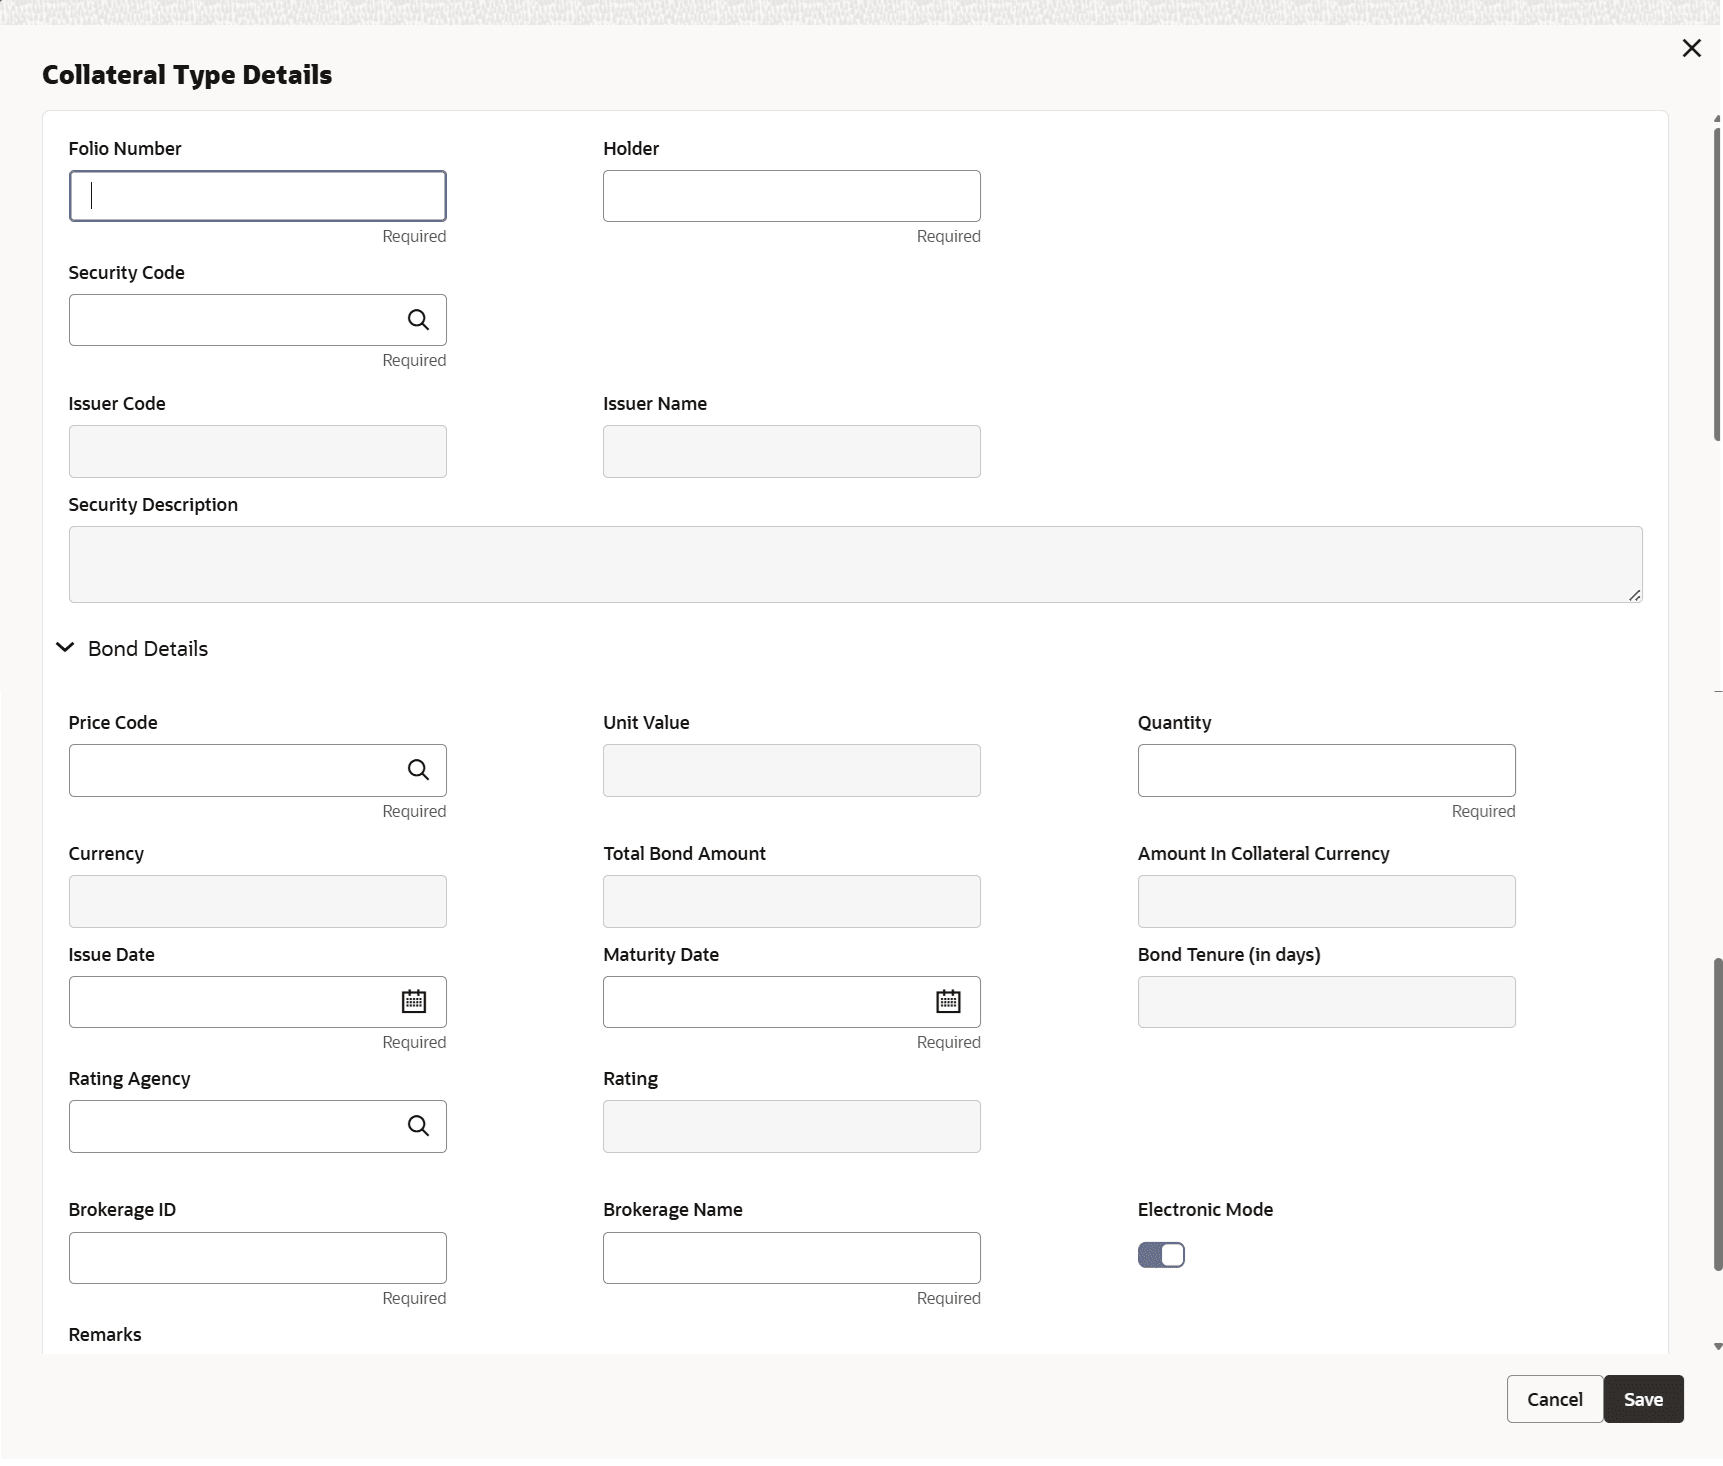Open the Maturity Date calendar icon

point(948,1002)
